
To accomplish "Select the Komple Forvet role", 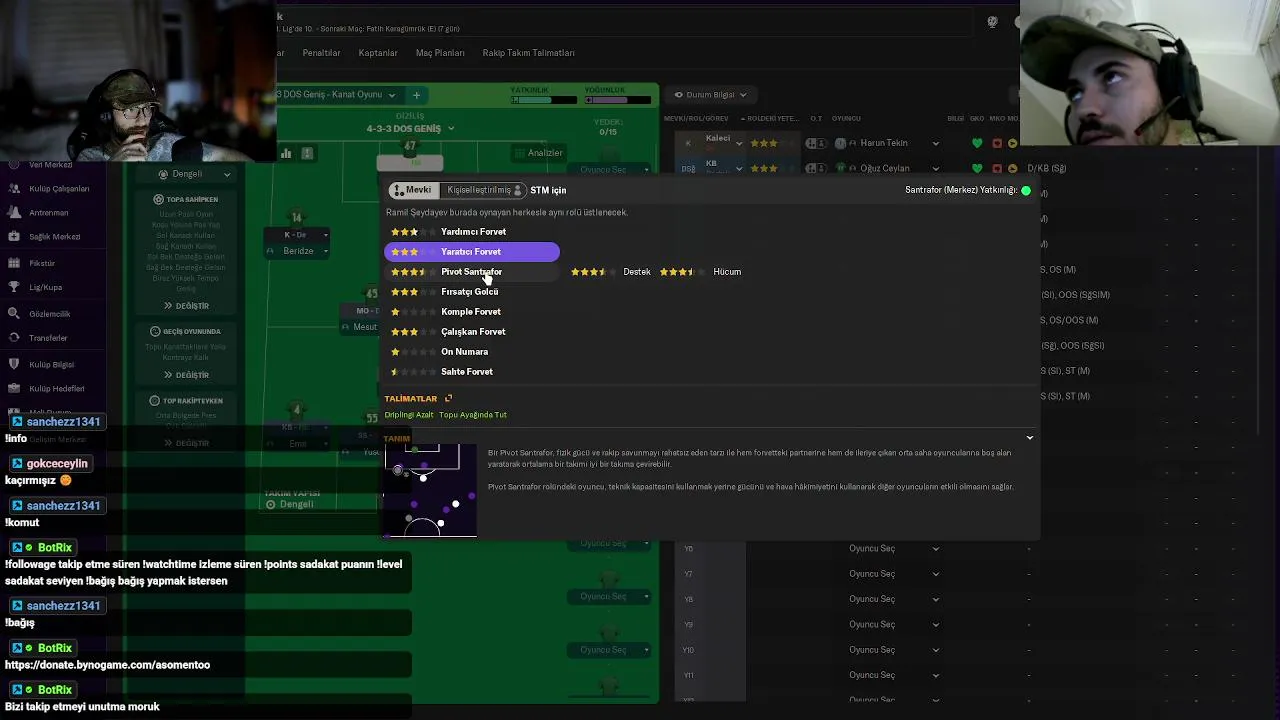I will pyautogui.click(x=472, y=312).
